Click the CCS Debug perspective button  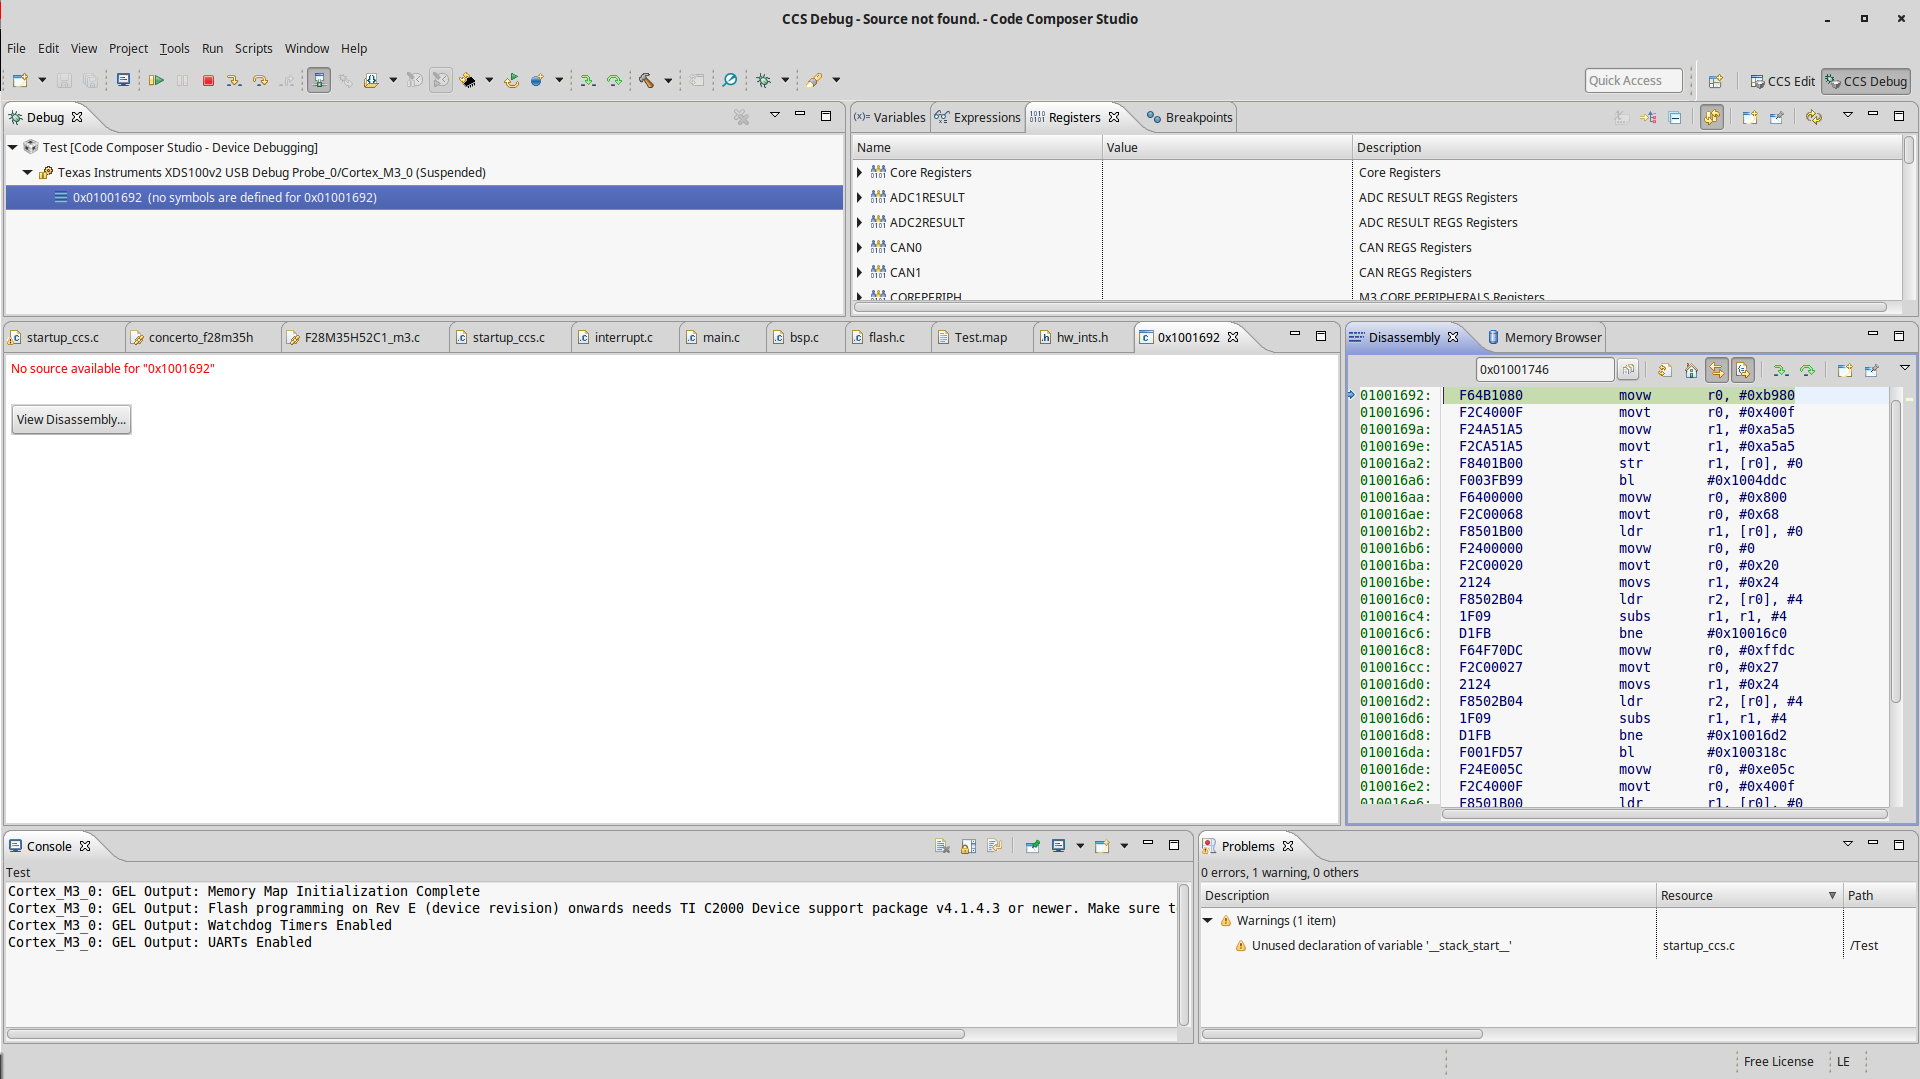pos(1866,81)
